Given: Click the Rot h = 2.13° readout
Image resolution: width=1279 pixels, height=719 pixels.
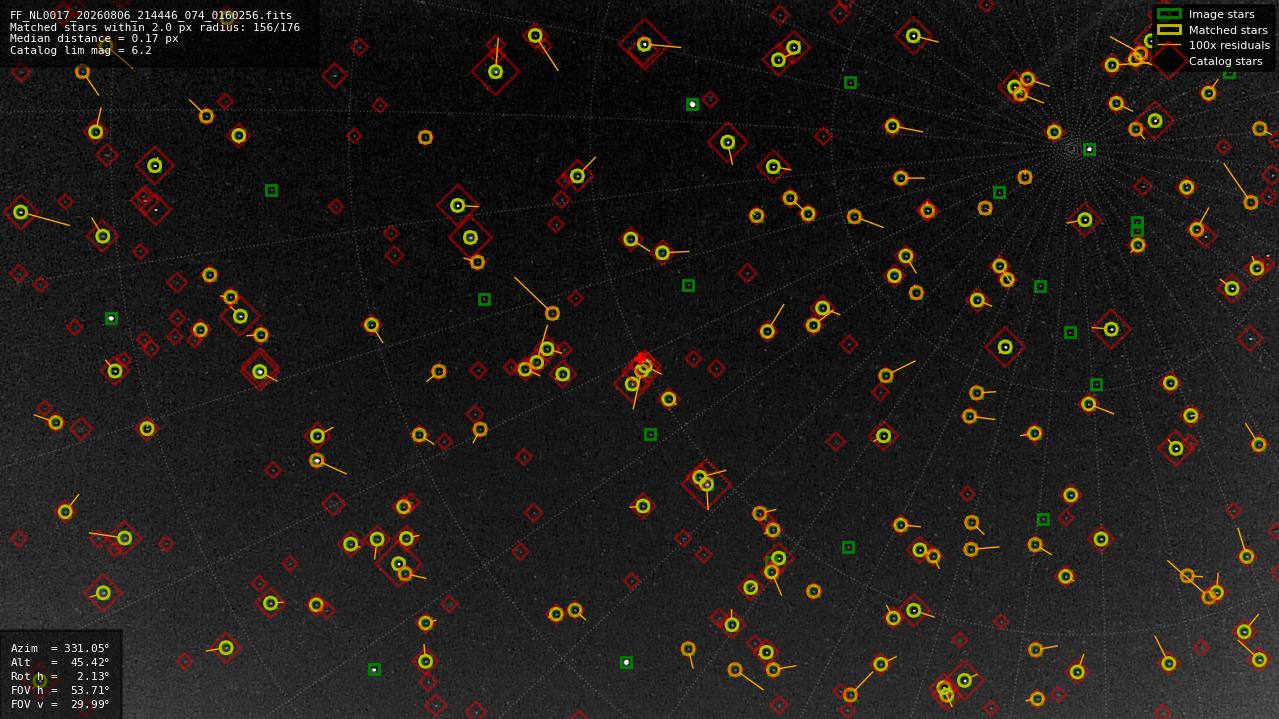Looking at the screenshot, I should click(60, 676).
